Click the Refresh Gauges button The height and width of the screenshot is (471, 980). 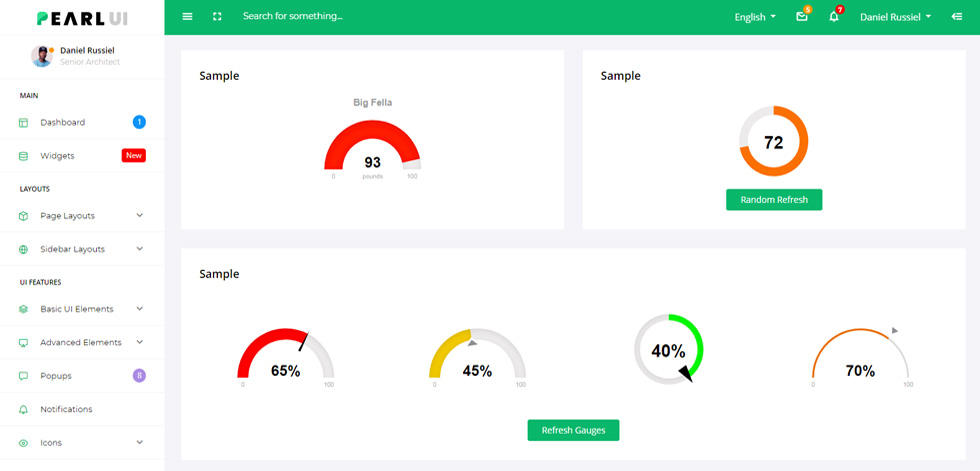coord(573,430)
